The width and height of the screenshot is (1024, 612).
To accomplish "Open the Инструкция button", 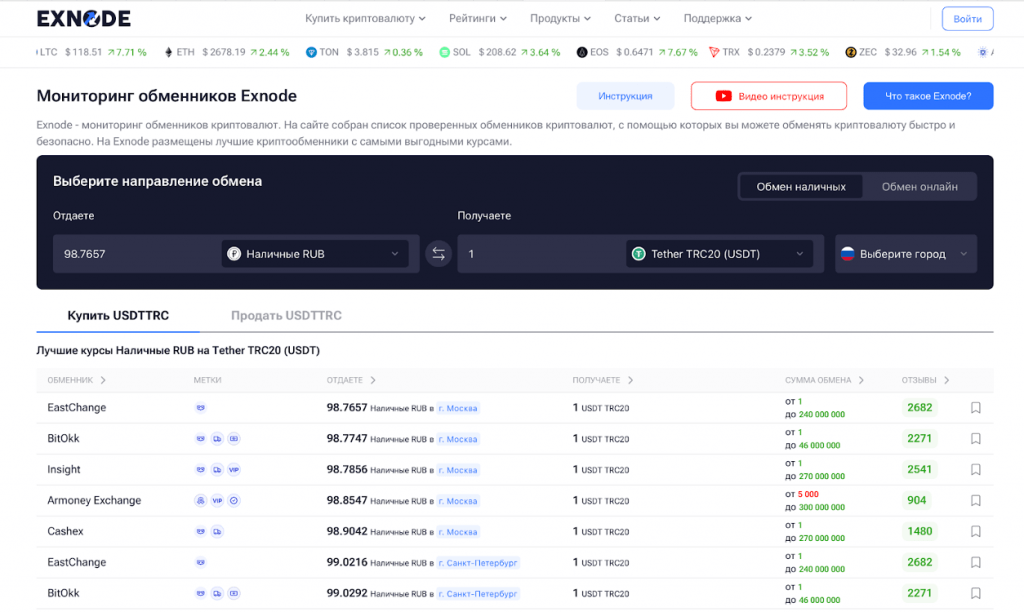I will click(625, 96).
